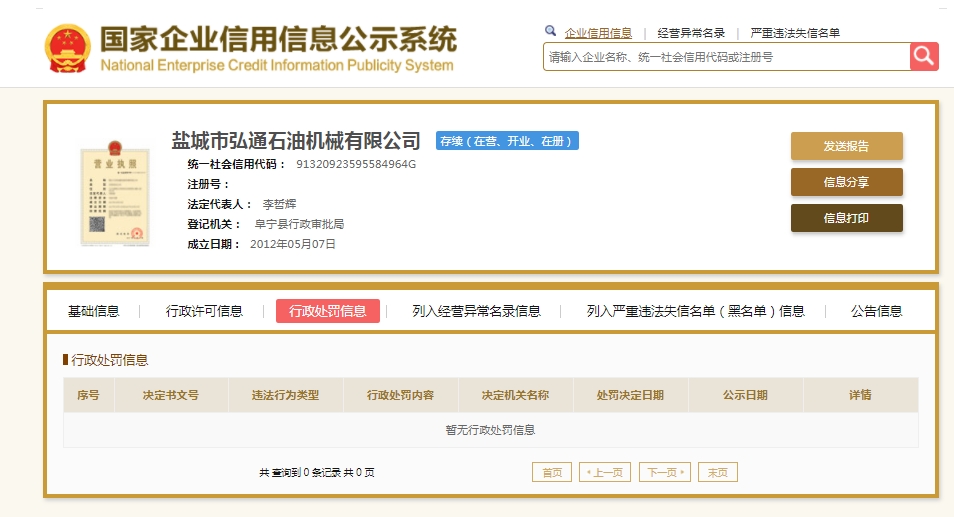This screenshot has height=517, width=954.
Task: Click establishment date 2012年05月07日
Action: [293, 245]
